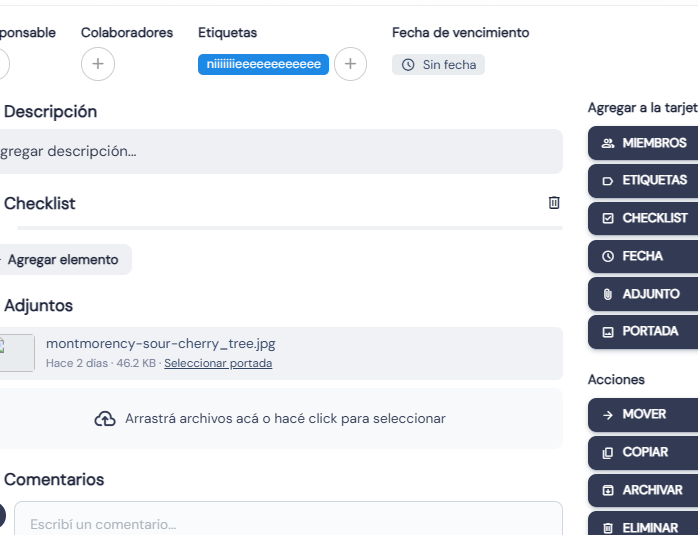The height and width of the screenshot is (535, 698).
Task: Open the MIEMBROS panel button
Action: tap(643, 143)
